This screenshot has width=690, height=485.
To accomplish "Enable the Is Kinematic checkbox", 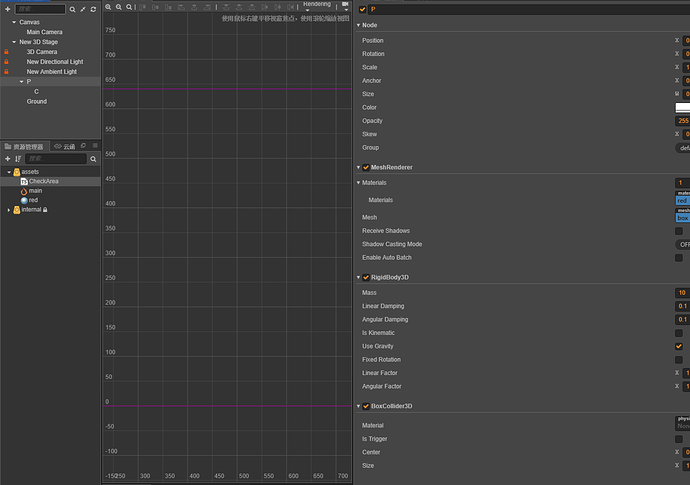I will [x=679, y=333].
